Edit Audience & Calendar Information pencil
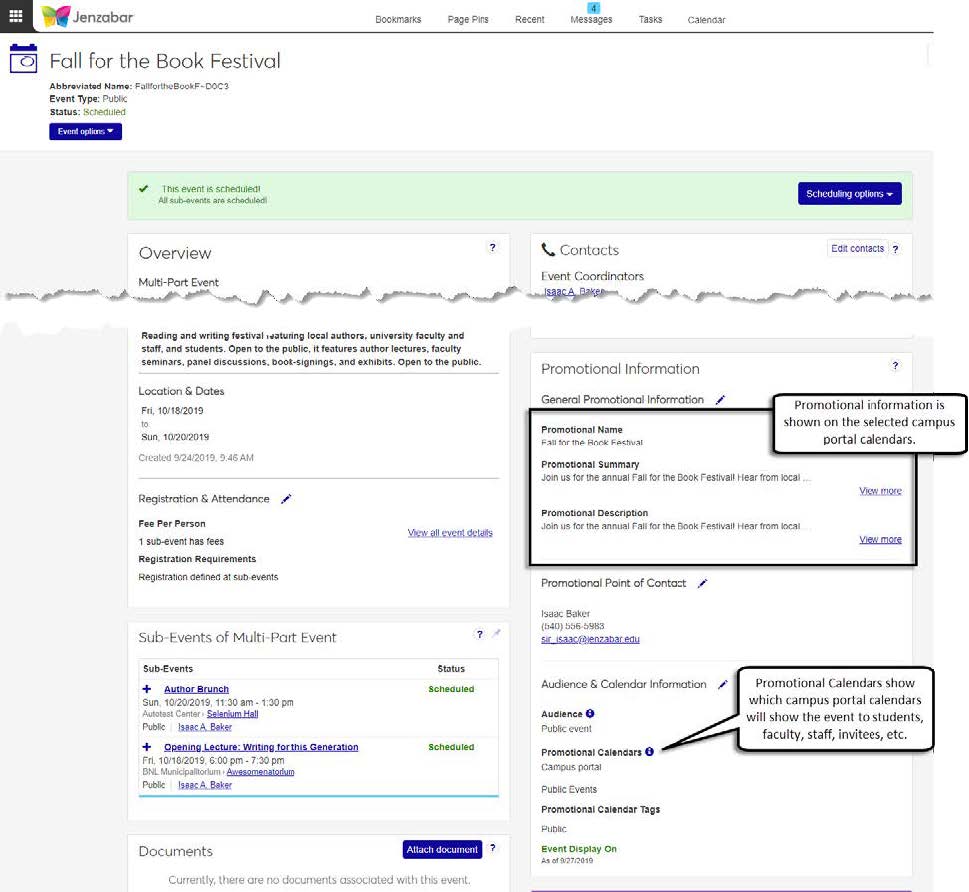The width and height of the screenshot is (969, 892). [x=722, y=685]
